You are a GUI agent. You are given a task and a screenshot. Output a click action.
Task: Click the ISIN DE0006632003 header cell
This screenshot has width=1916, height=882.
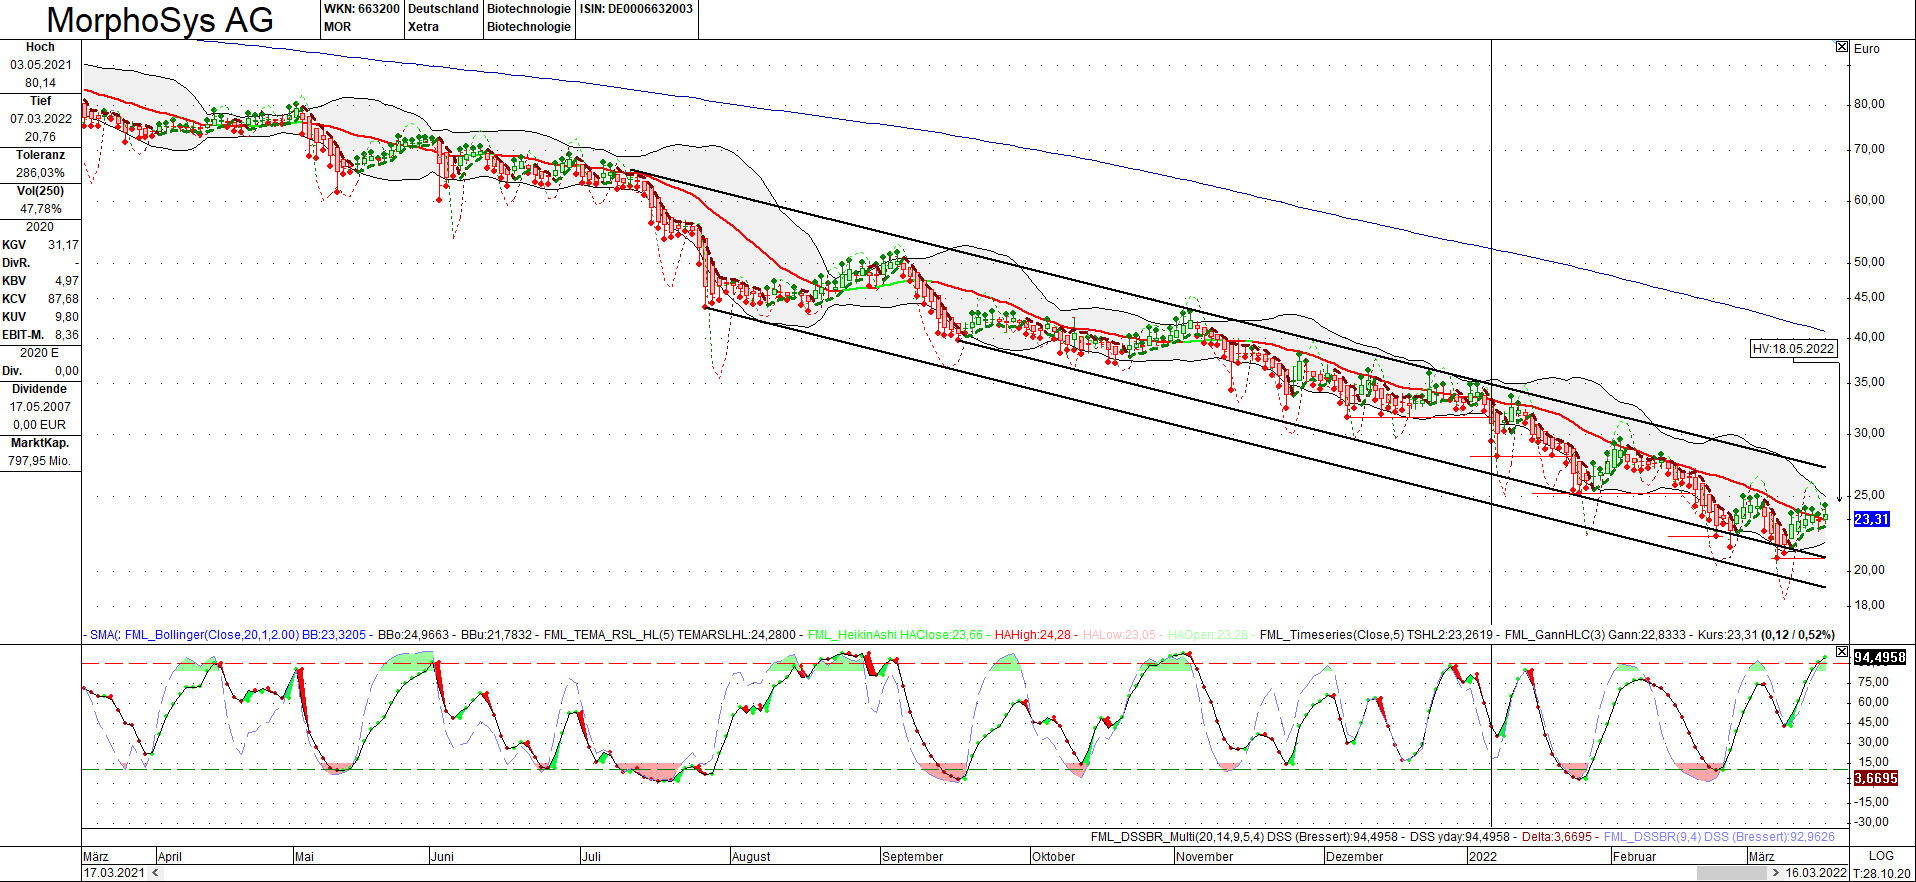tap(636, 9)
